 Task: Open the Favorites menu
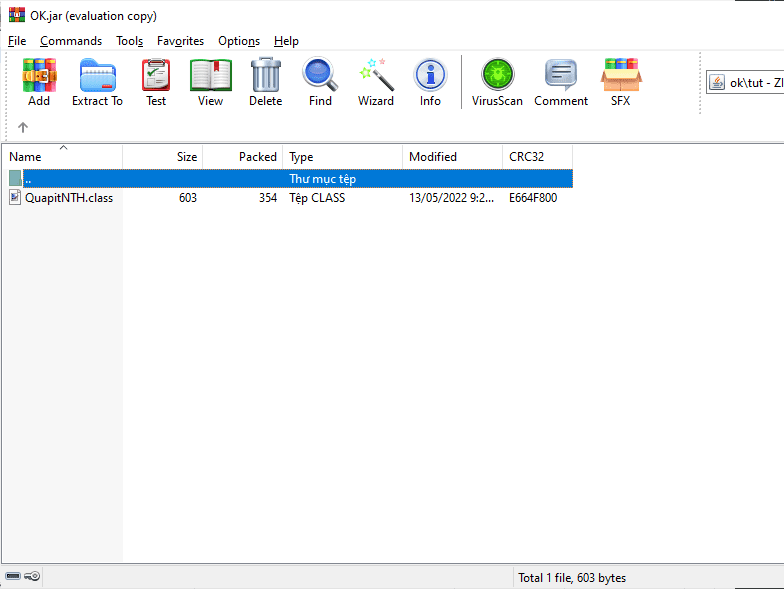pyautogui.click(x=180, y=41)
